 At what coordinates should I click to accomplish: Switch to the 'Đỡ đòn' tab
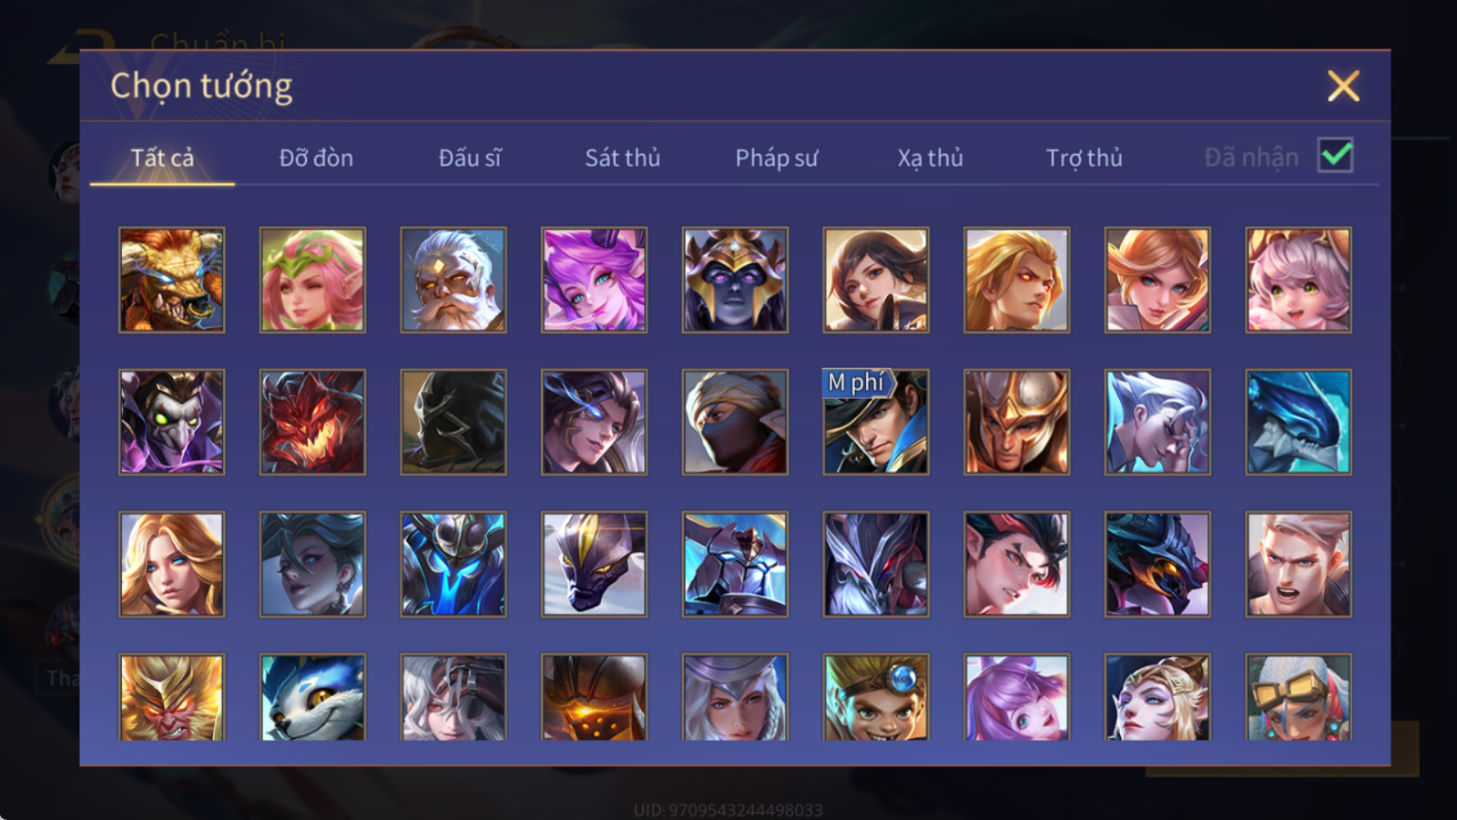pos(316,158)
